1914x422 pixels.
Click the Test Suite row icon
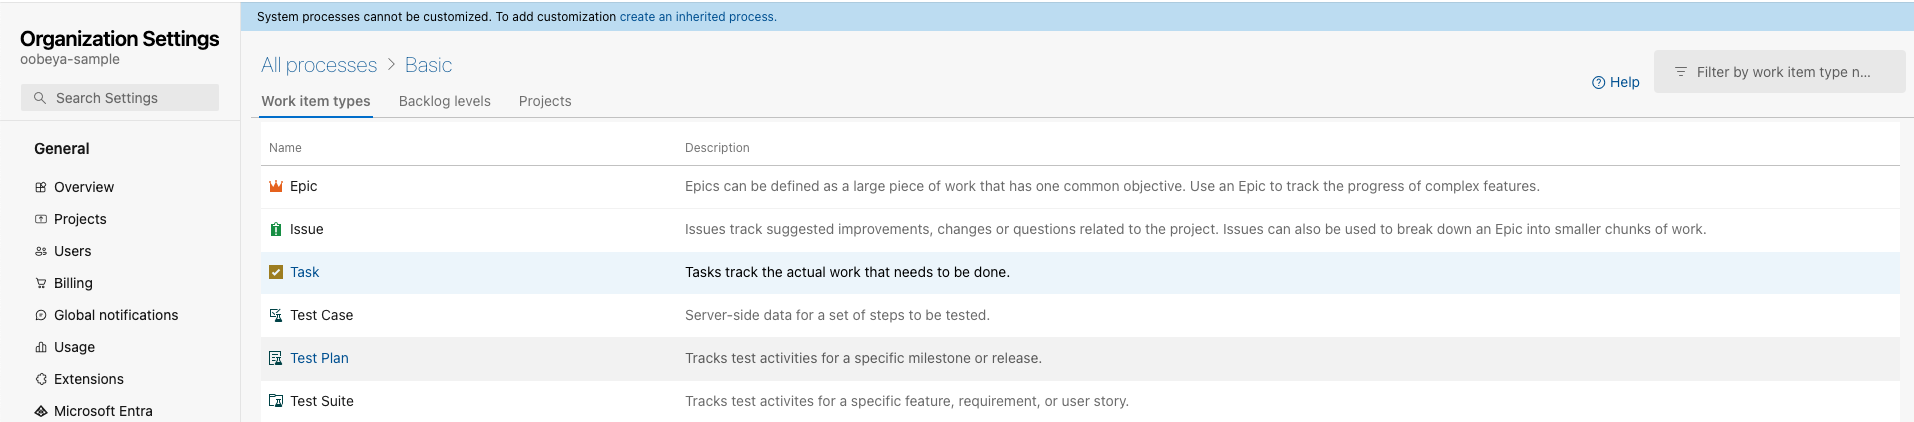point(276,401)
